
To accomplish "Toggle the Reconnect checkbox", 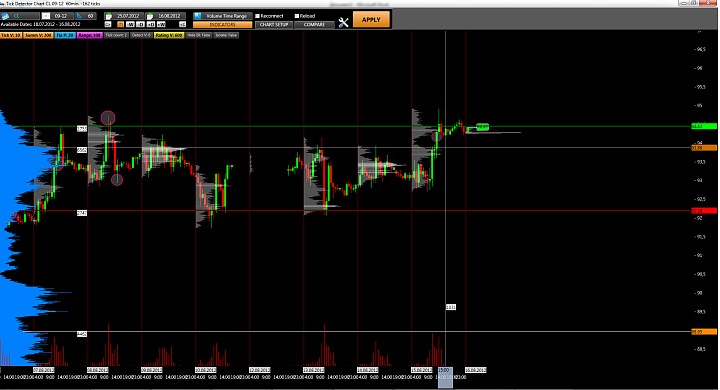I will point(258,16).
